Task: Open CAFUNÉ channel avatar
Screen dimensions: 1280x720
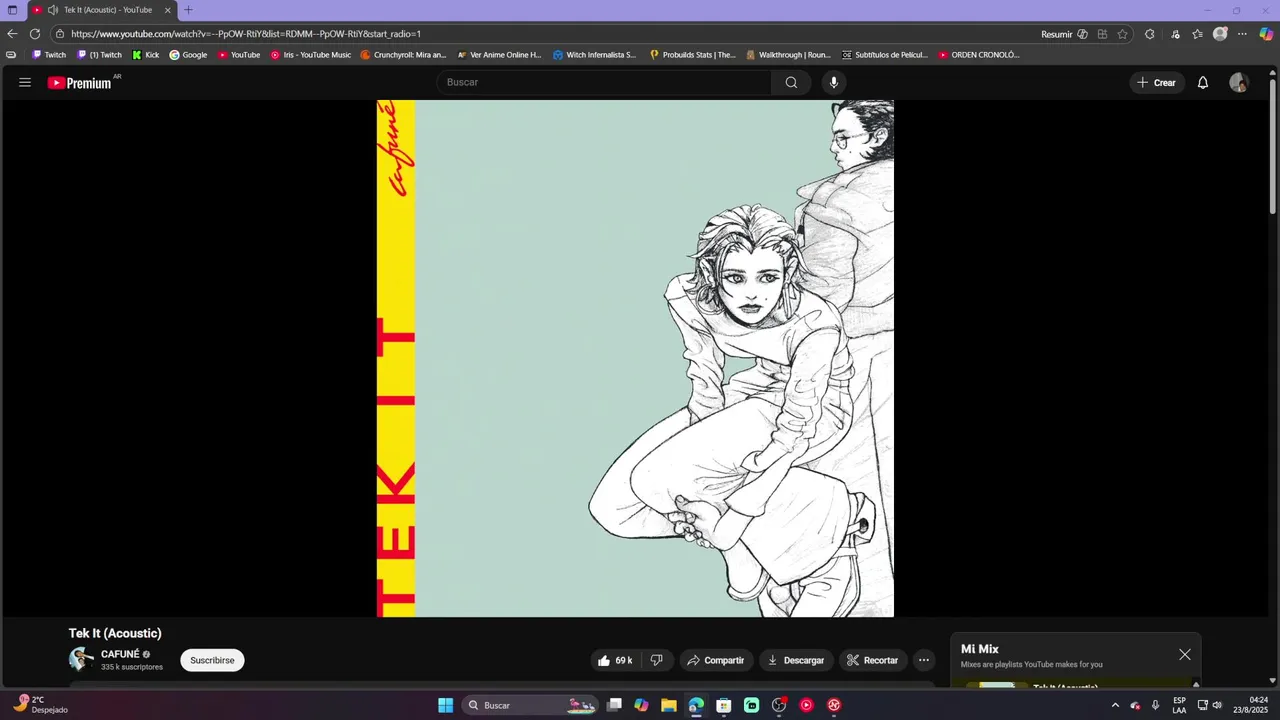Action: (x=81, y=659)
